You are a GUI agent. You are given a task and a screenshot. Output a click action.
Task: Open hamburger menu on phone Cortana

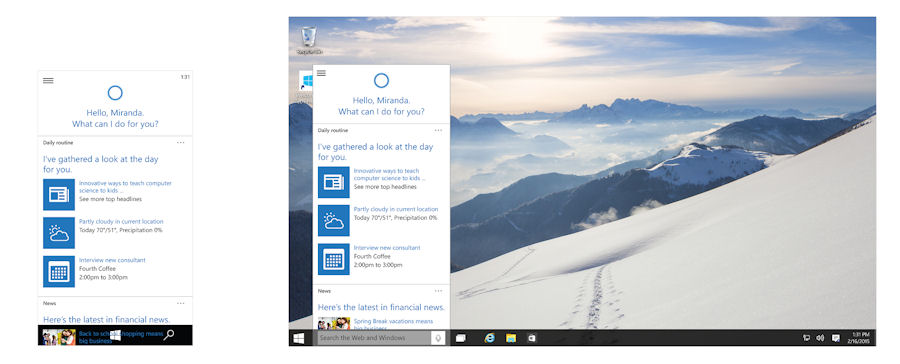point(48,80)
